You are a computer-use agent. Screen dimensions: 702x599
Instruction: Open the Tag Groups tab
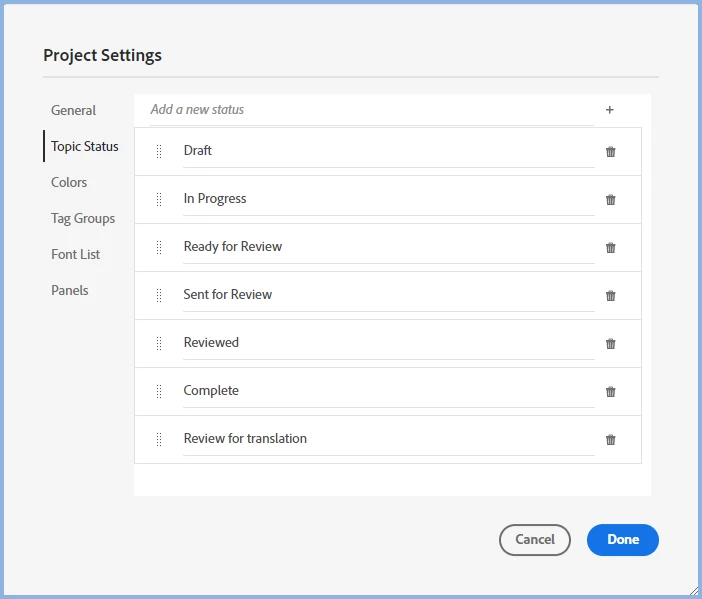pos(83,218)
